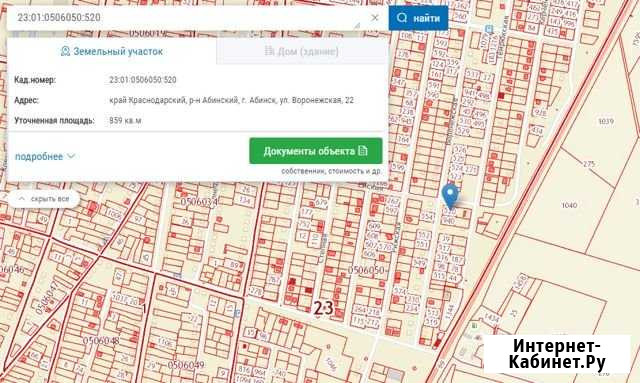
Task: Click parcel 275 on the map
Action: coord(589,164)
